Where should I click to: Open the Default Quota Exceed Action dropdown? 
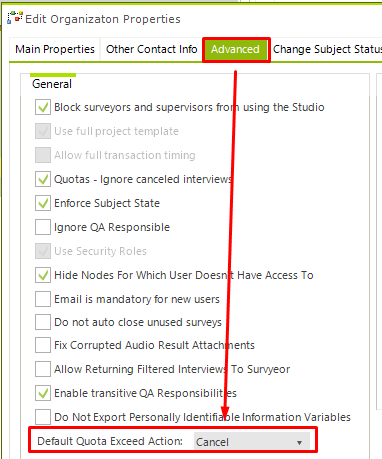pos(252,441)
